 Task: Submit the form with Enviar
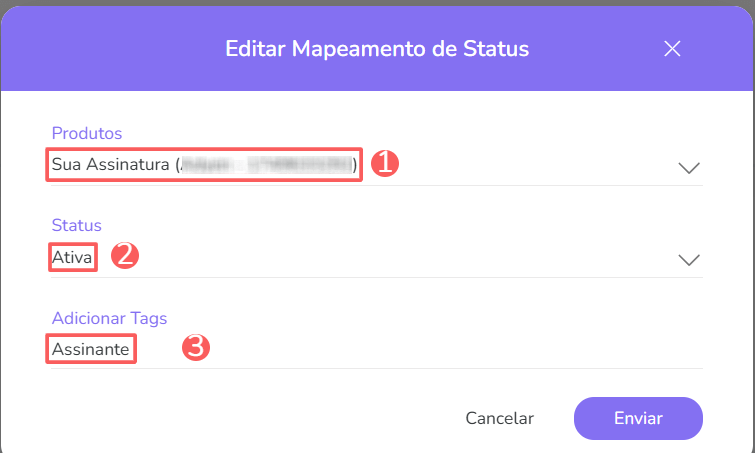click(638, 418)
